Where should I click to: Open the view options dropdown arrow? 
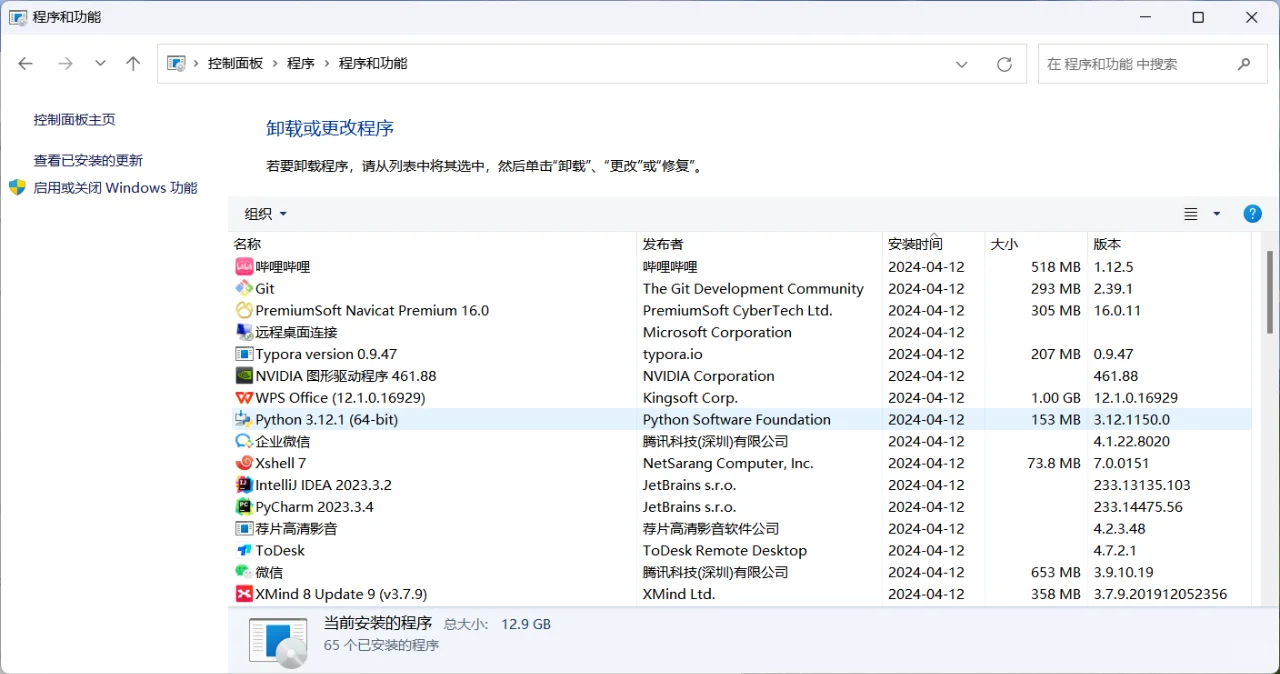[x=1217, y=214]
